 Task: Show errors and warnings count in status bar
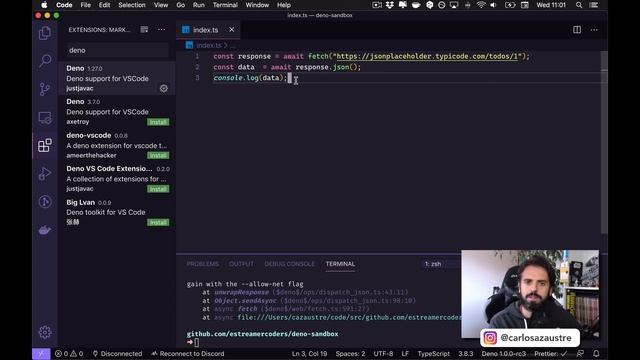click(x=69, y=354)
